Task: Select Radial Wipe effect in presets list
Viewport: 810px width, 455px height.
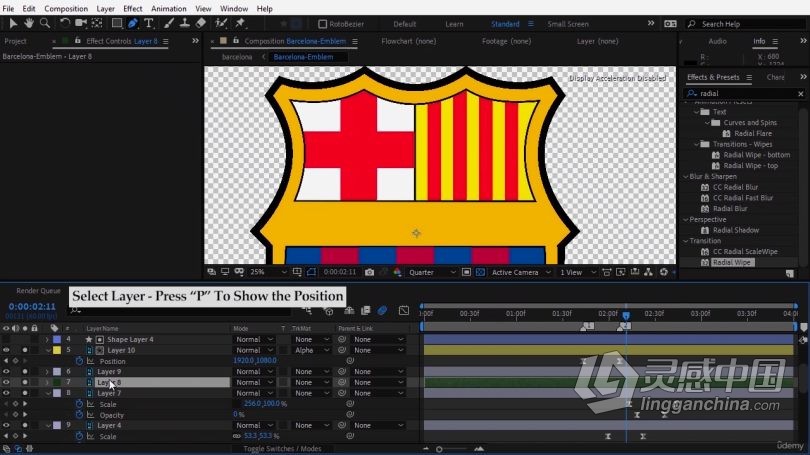Action: point(731,262)
